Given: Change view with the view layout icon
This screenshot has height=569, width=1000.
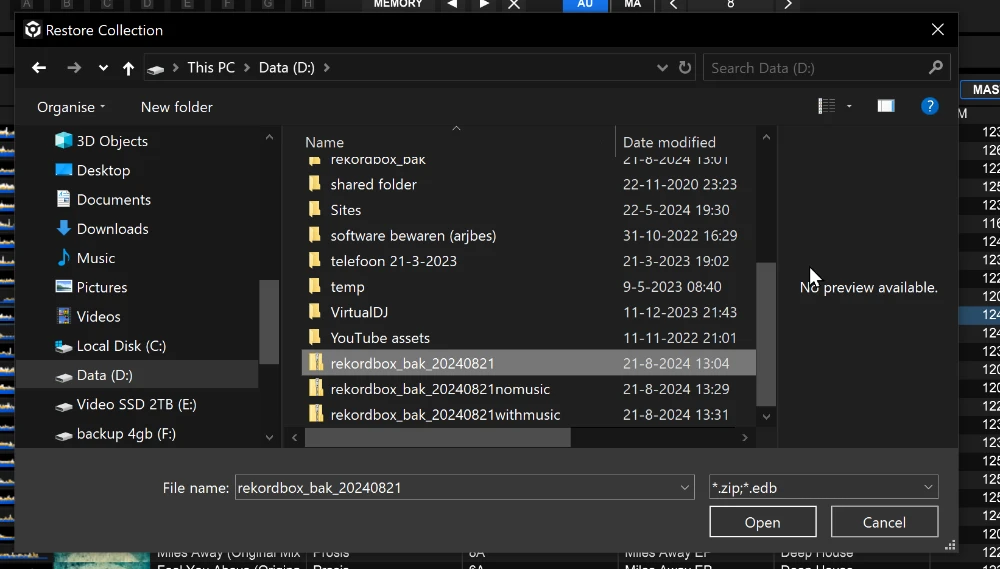Looking at the screenshot, I should click(827, 106).
